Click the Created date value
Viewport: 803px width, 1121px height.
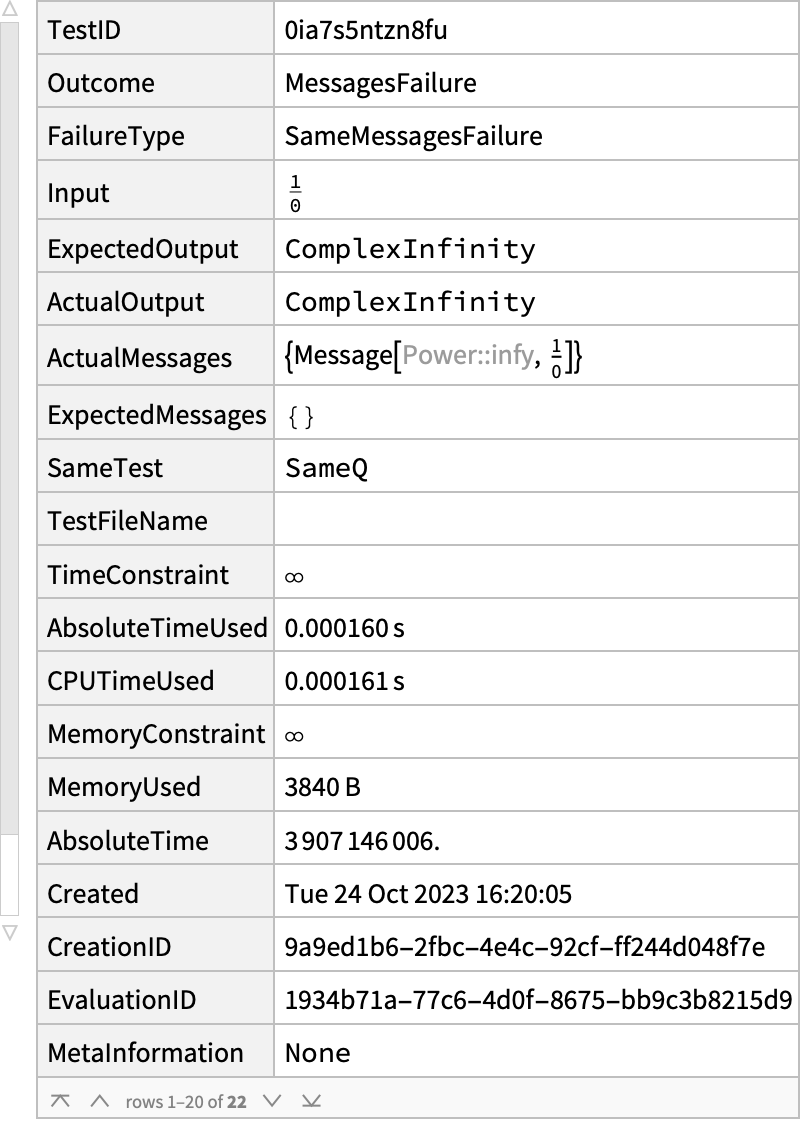click(428, 894)
